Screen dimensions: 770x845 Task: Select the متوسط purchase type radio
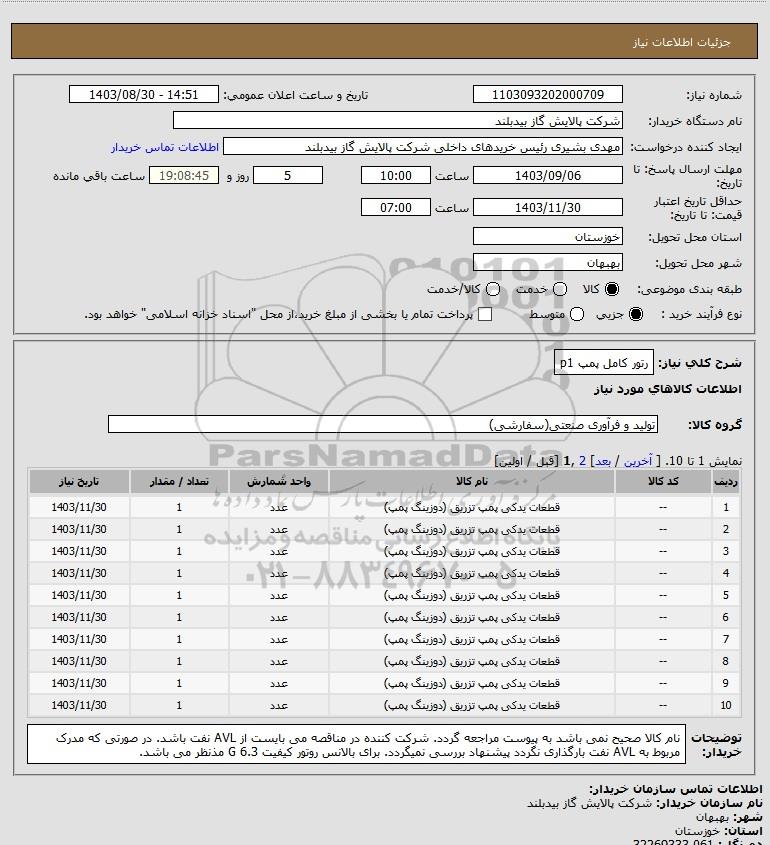(x=577, y=314)
